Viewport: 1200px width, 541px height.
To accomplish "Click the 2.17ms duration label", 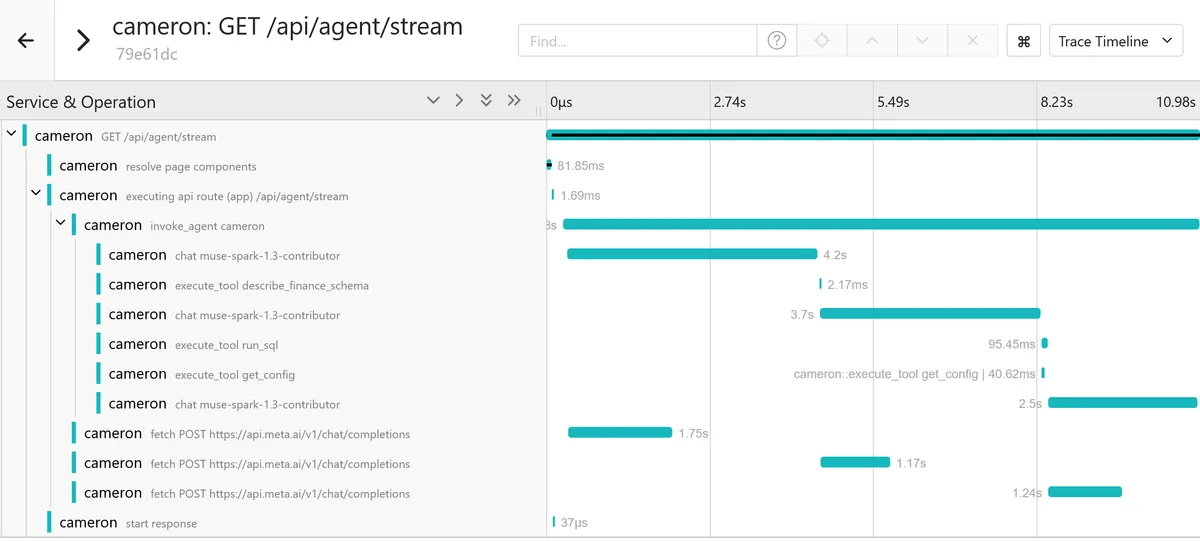I will click(x=848, y=285).
